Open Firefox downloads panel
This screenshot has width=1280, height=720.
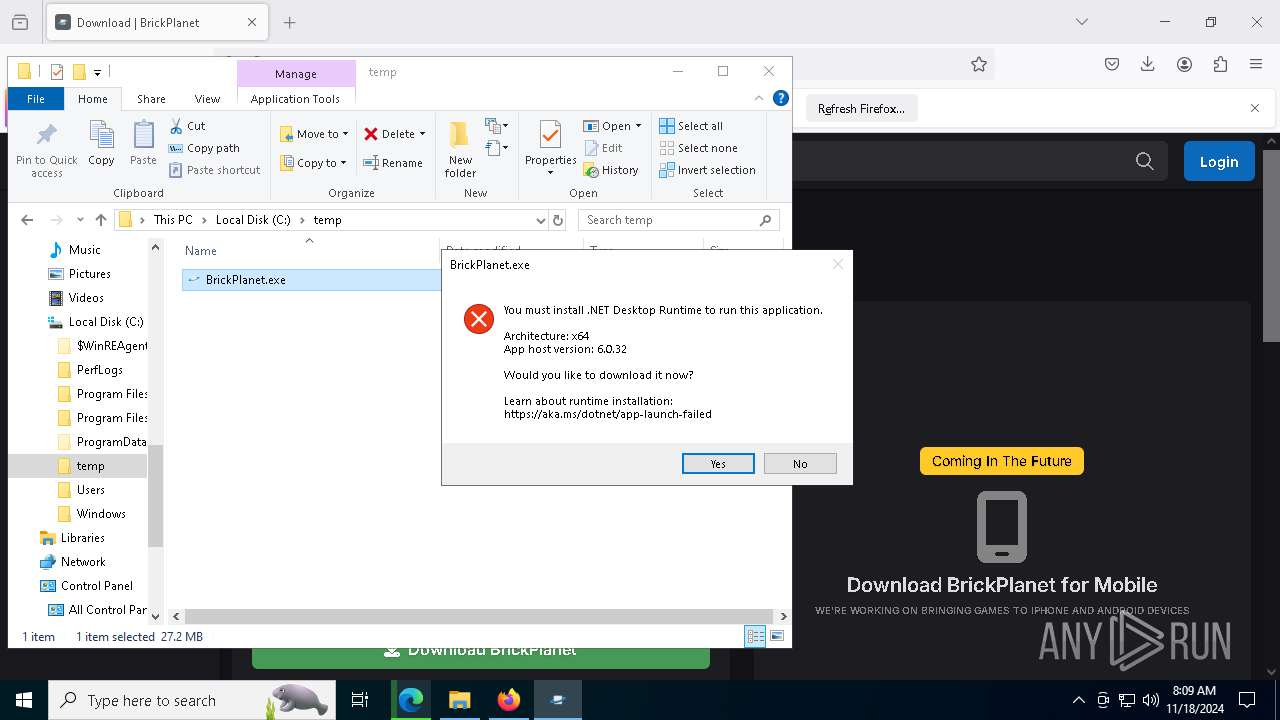(x=1147, y=64)
